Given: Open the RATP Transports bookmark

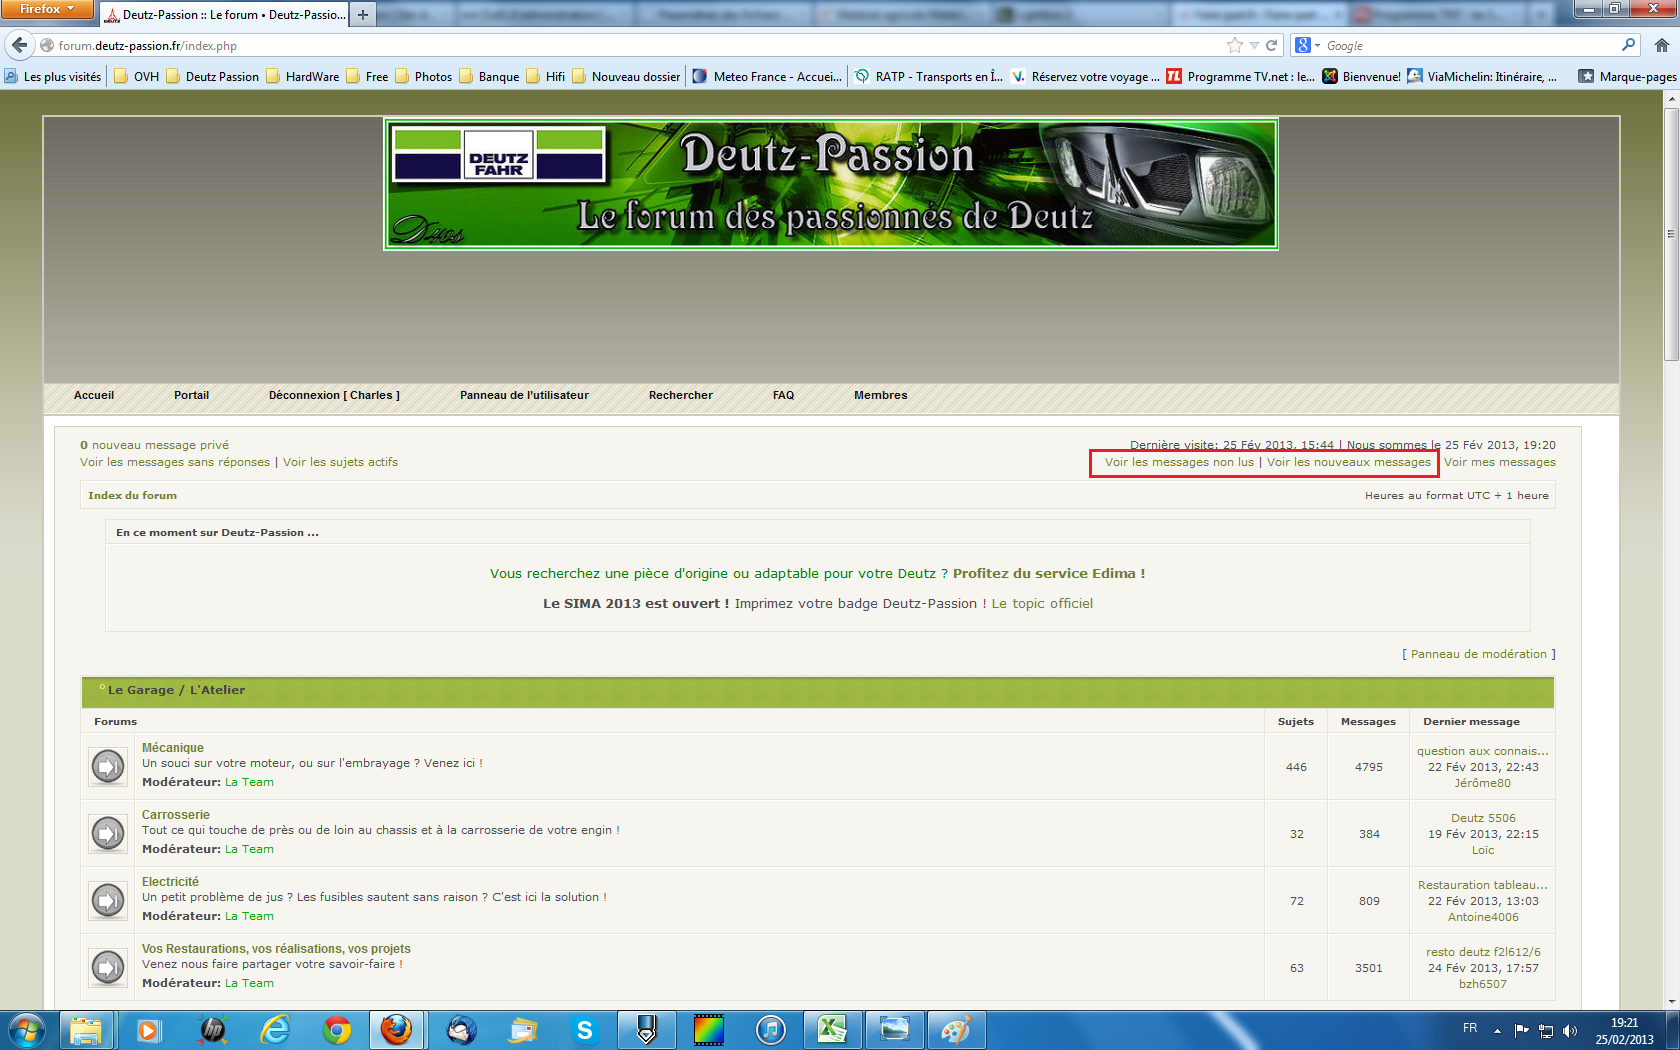Looking at the screenshot, I should [x=928, y=76].
